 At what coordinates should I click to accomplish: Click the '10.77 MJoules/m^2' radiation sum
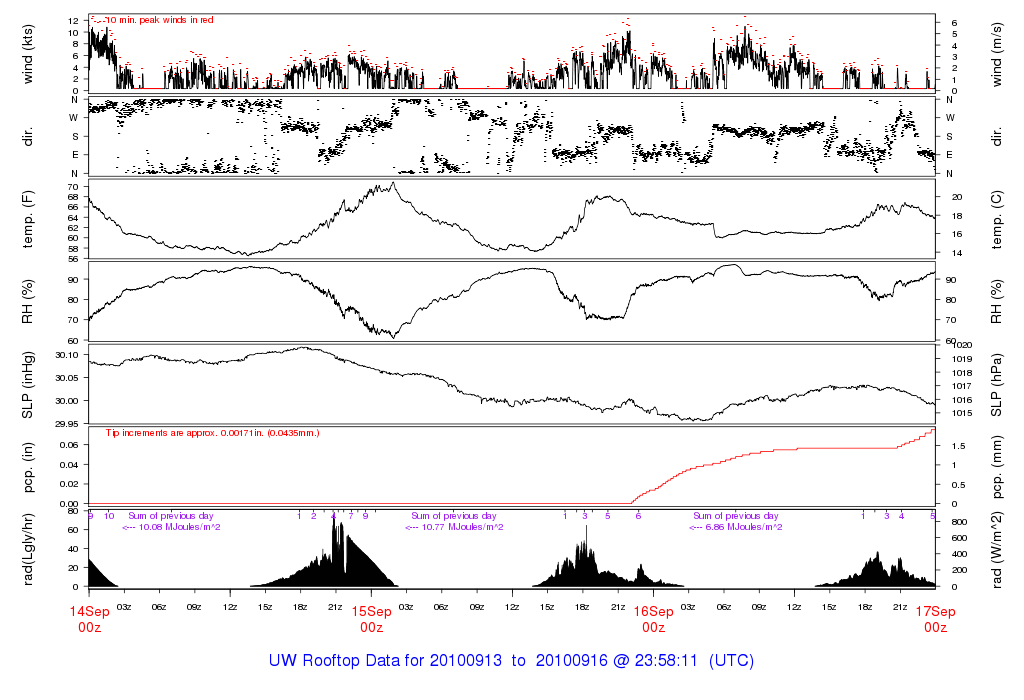coord(462,527)
